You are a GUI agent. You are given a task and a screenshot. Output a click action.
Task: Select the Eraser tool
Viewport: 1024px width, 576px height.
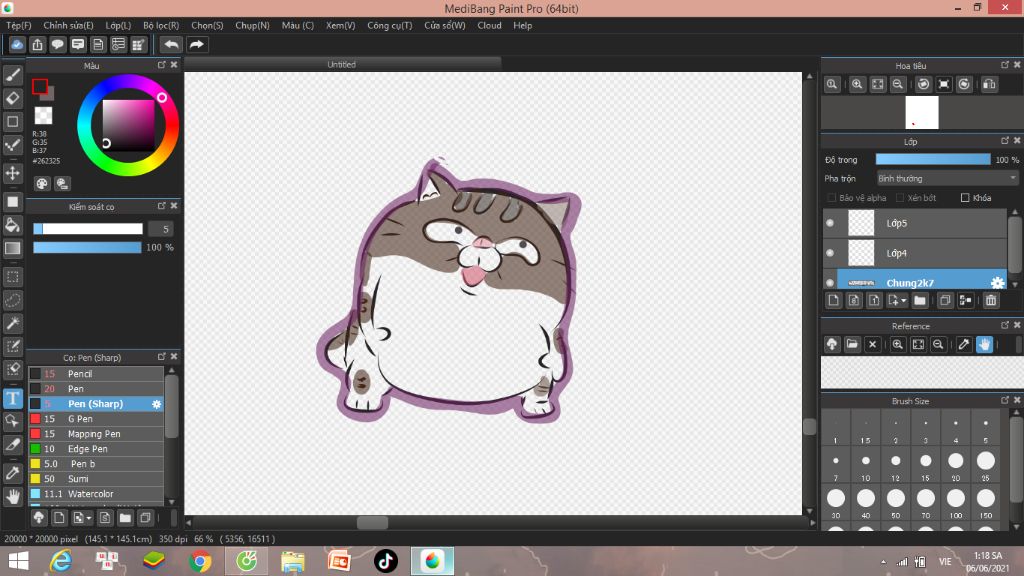click(x=12, y=98)
